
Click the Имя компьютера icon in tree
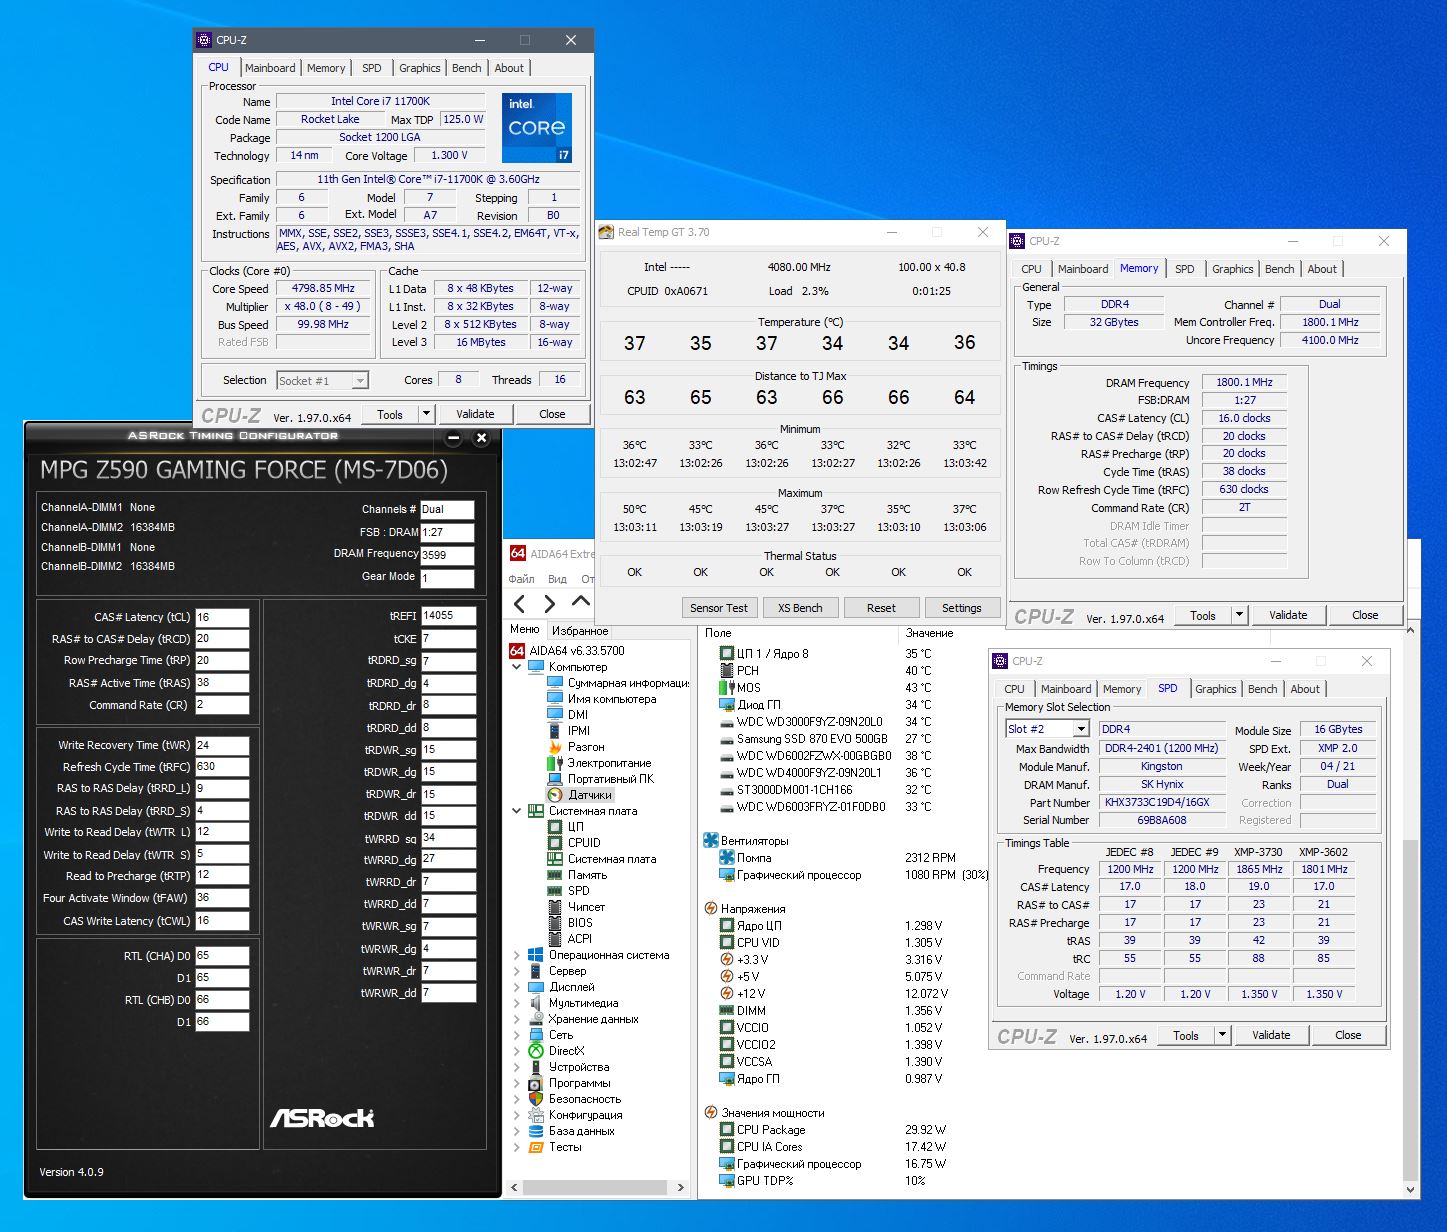click(555, 699)
